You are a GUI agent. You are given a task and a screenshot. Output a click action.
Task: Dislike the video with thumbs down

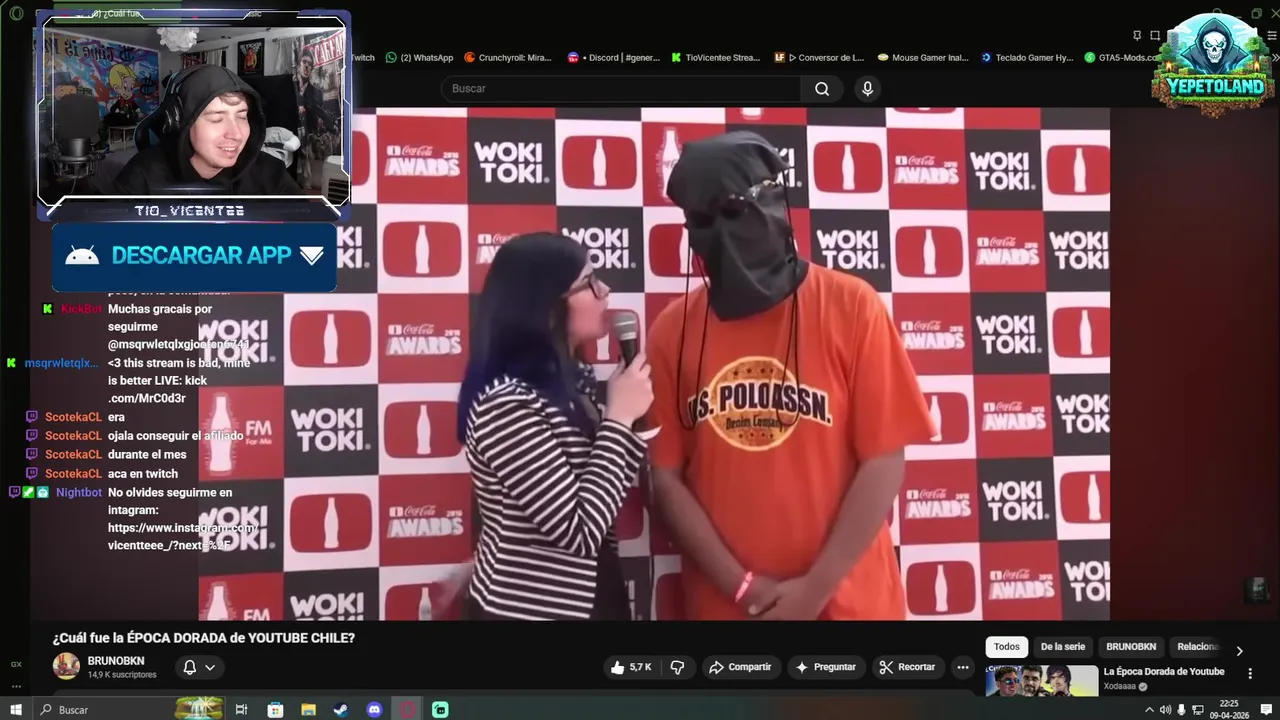[677, 667]
